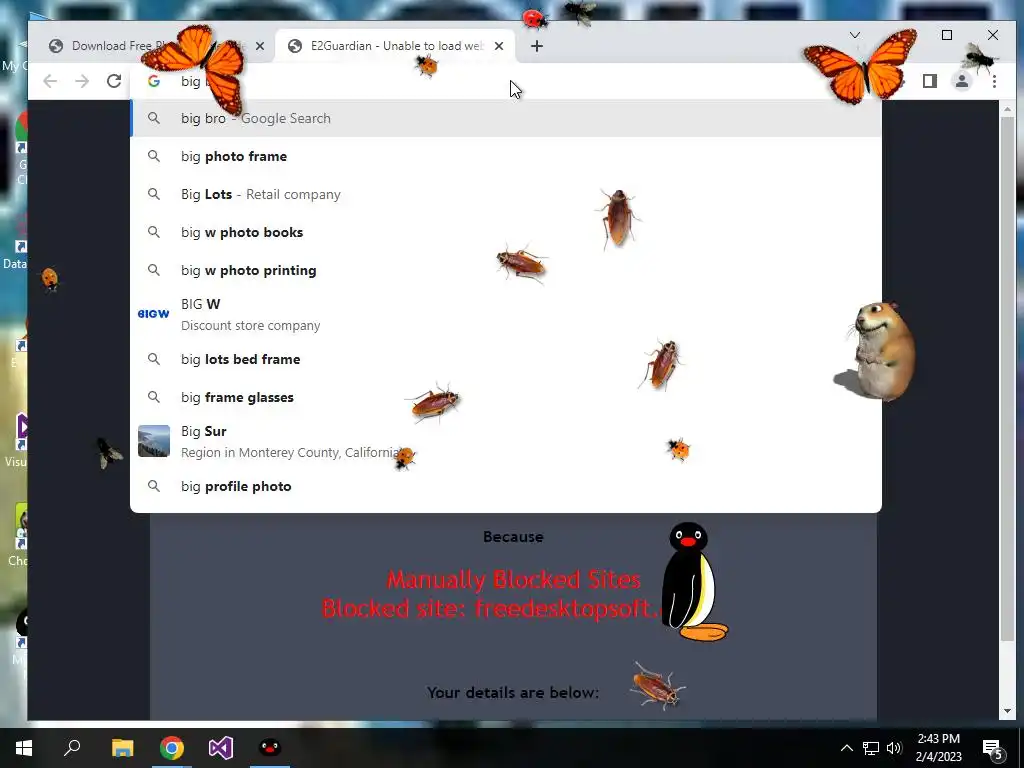Choose 'big frame glasses' suggestion
This screenshot has width=1024, height=768.
coord(506,397)
